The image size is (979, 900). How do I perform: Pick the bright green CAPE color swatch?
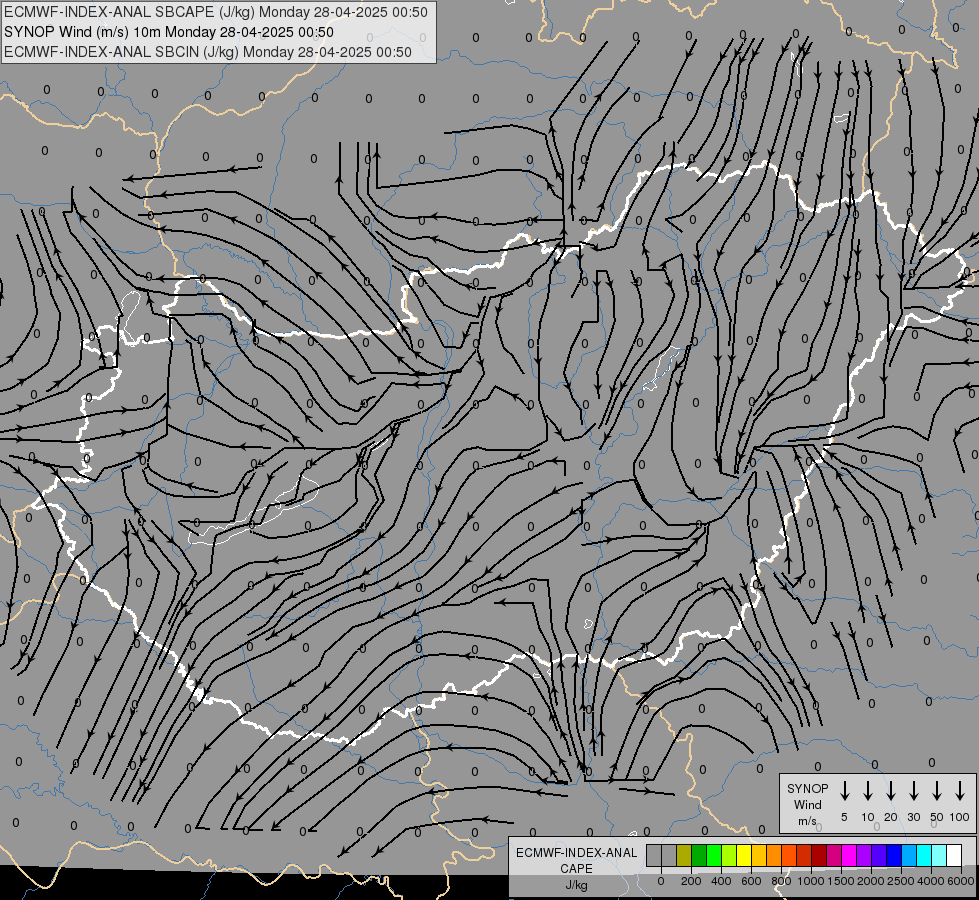click(714, 855)
